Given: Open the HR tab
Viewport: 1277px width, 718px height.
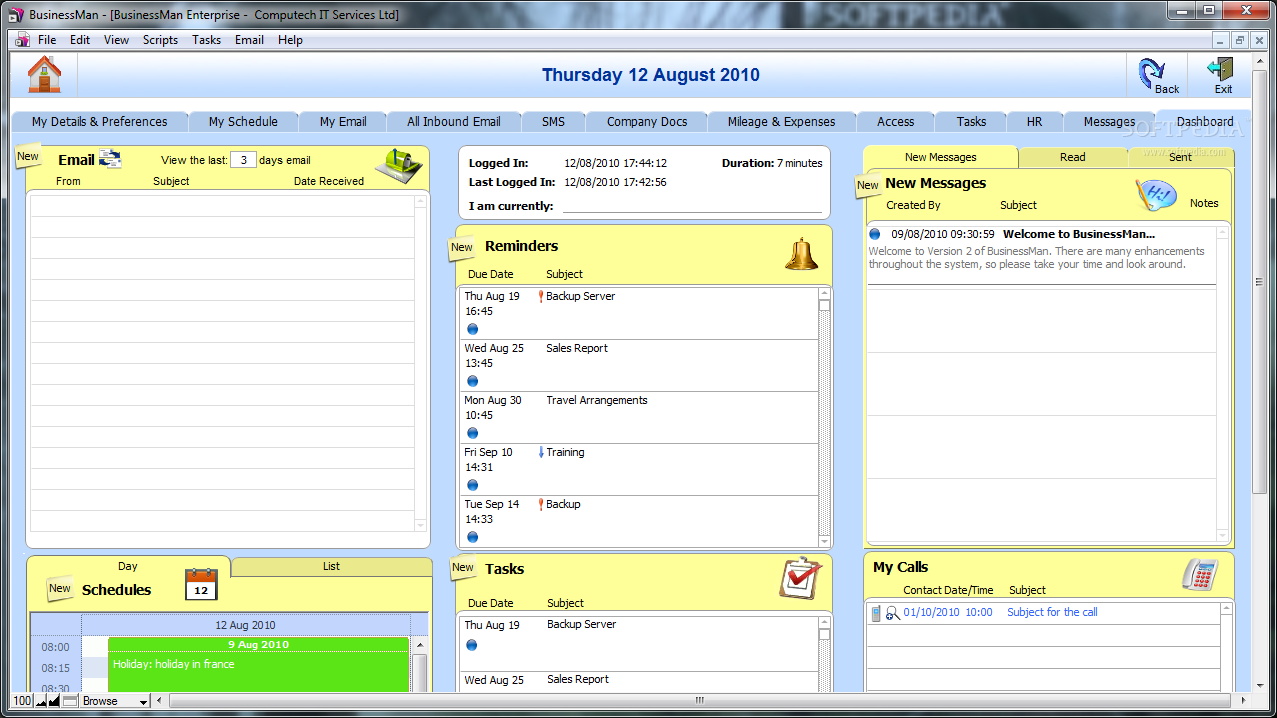Looking at the screenshot, I should coord(1034,122).
